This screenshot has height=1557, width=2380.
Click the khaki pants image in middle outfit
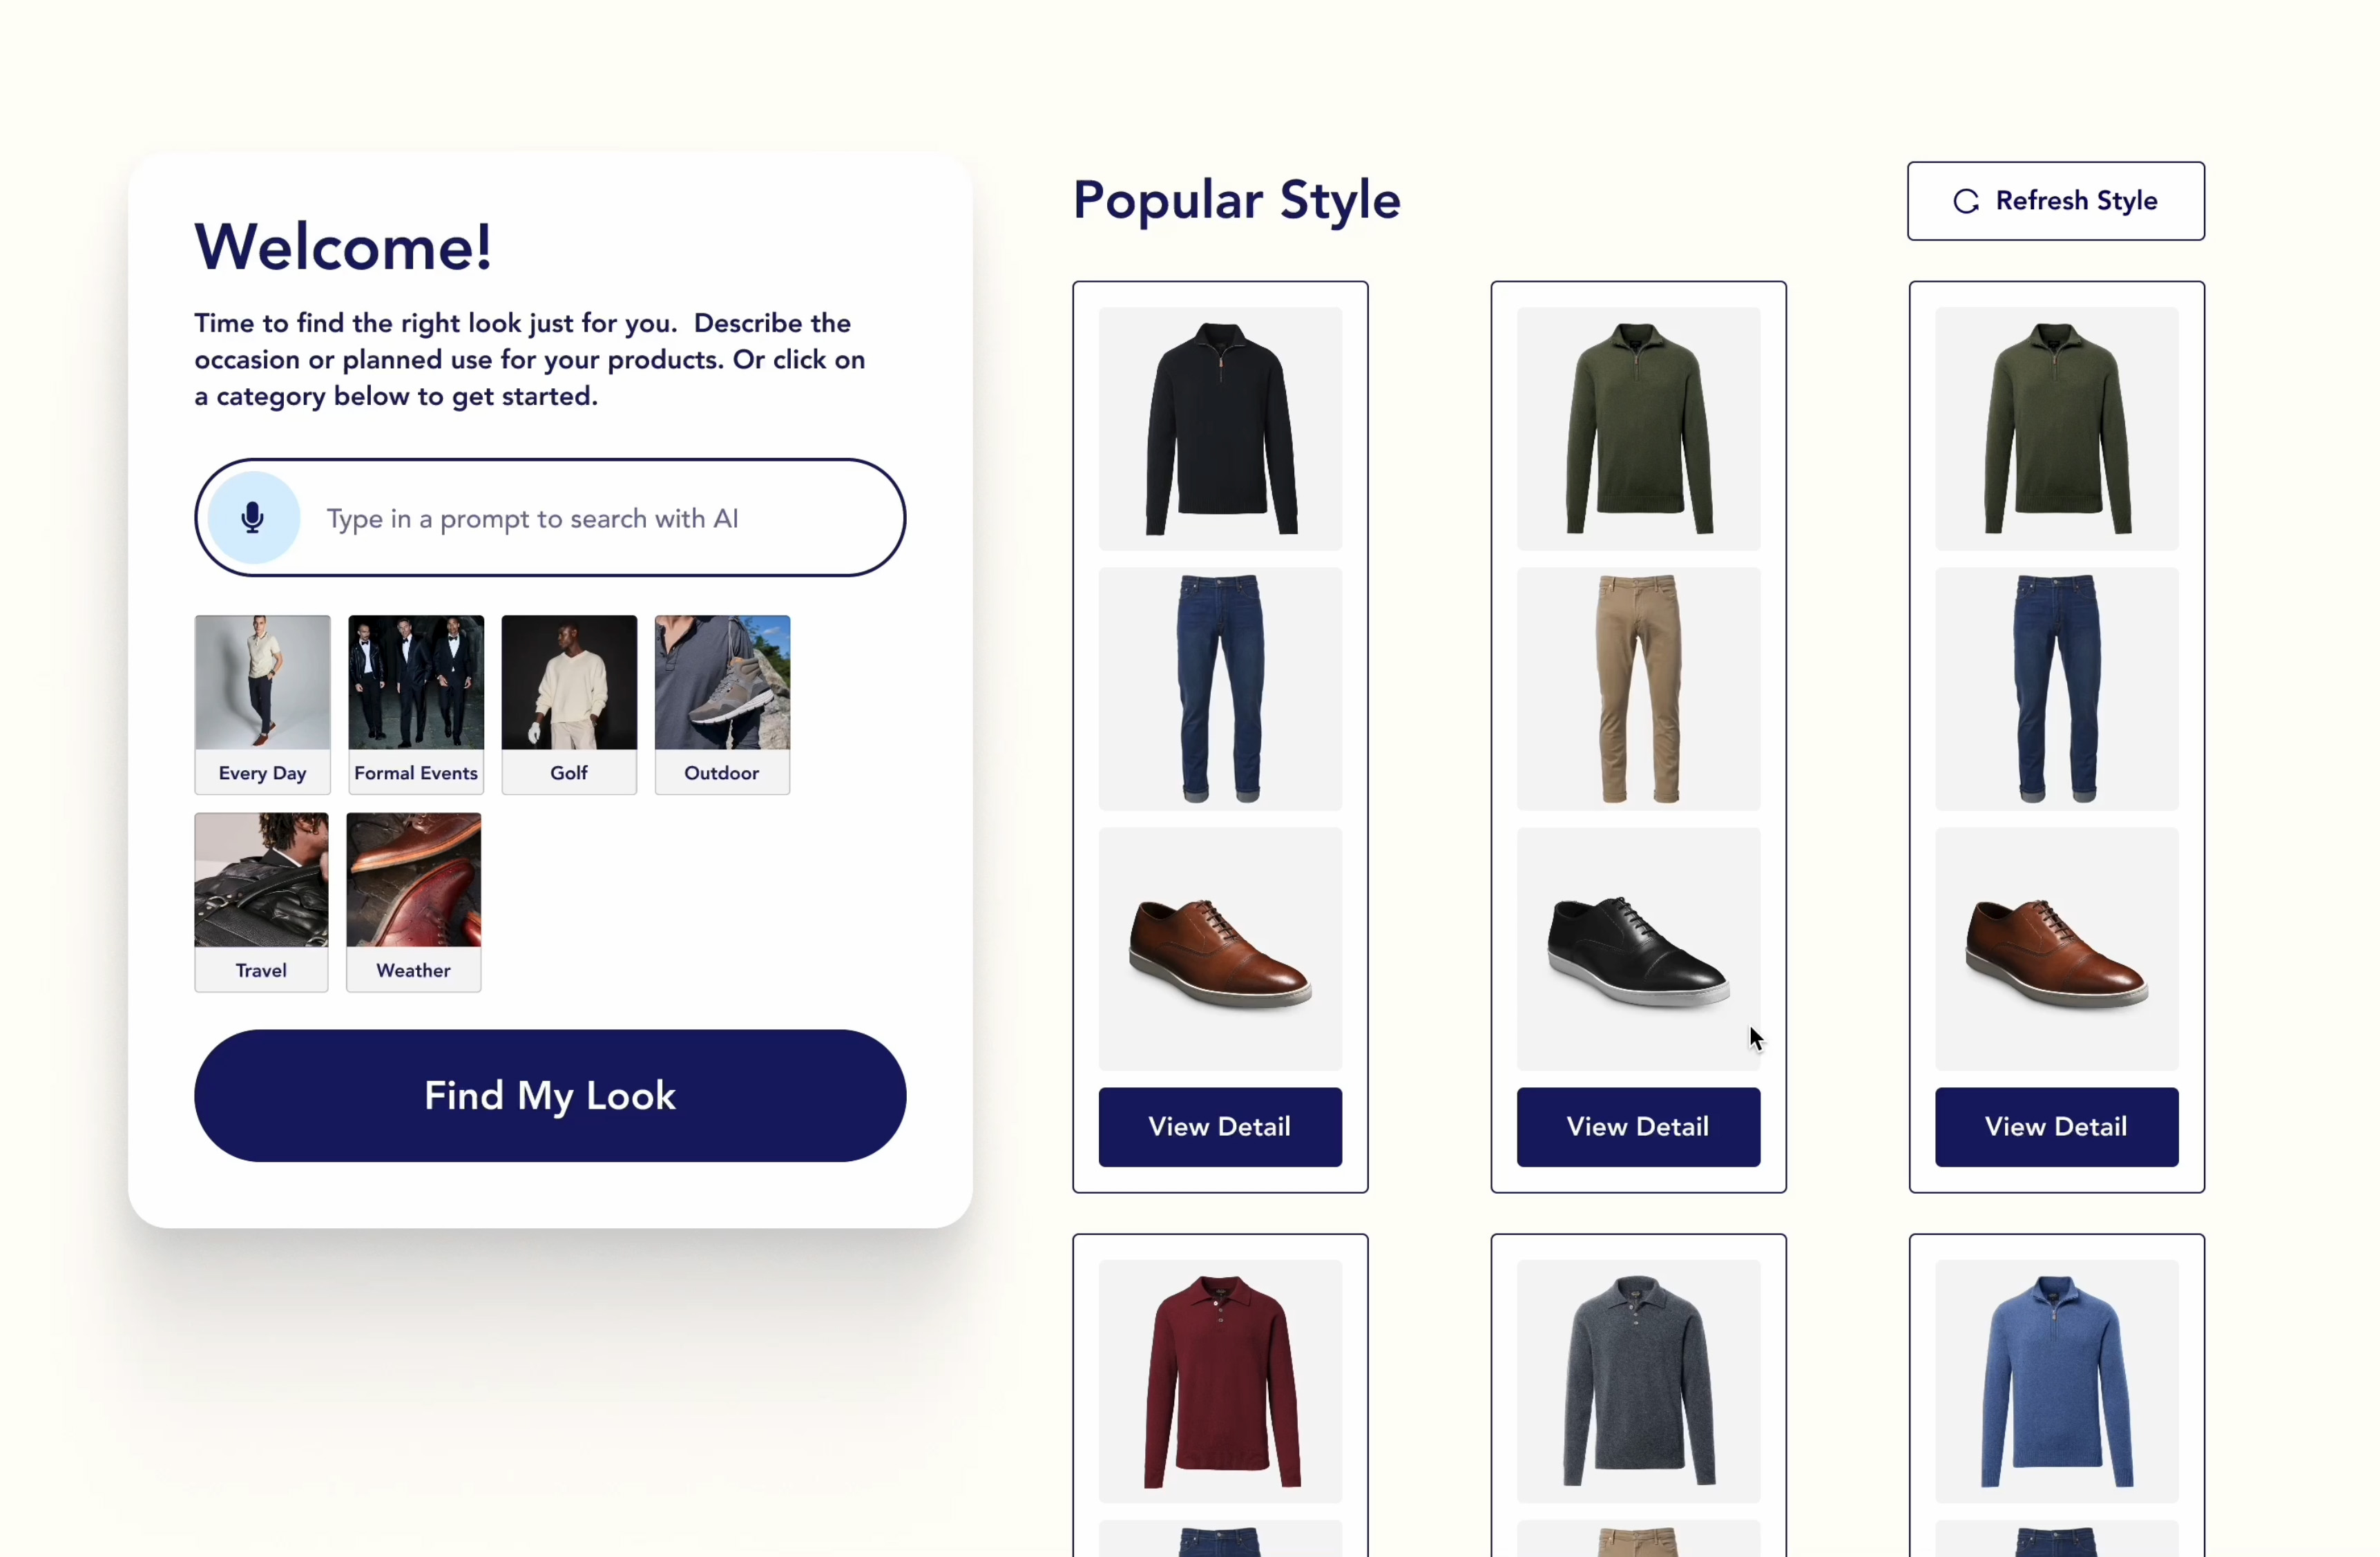click(x=1637, y=690)
